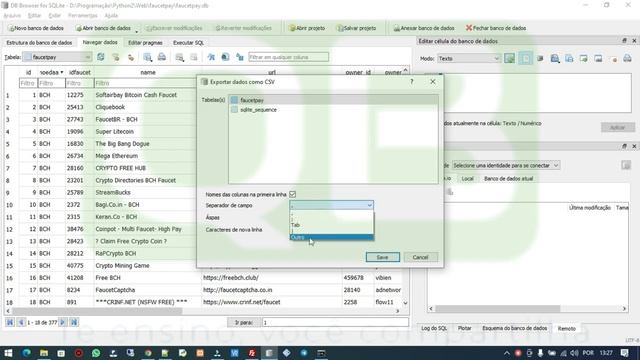The height and width of the screenshot is (360, 640).
Task: Click Abrir projeto button
Action: [x=307, y=28]
